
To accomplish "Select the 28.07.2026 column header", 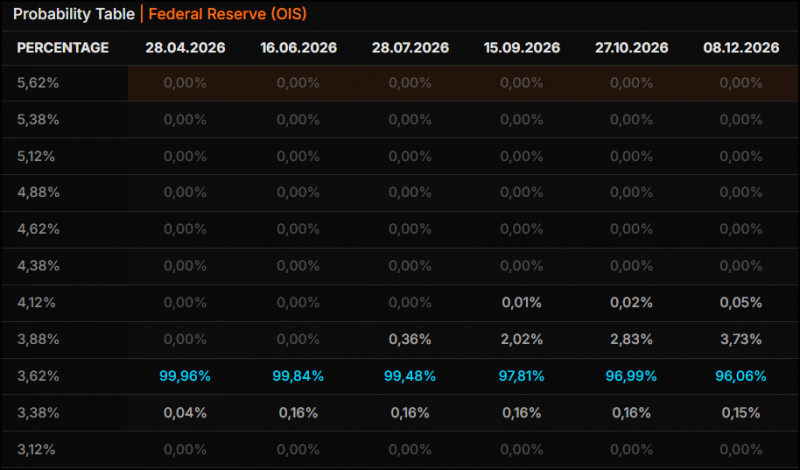I will tap(410, 48).
